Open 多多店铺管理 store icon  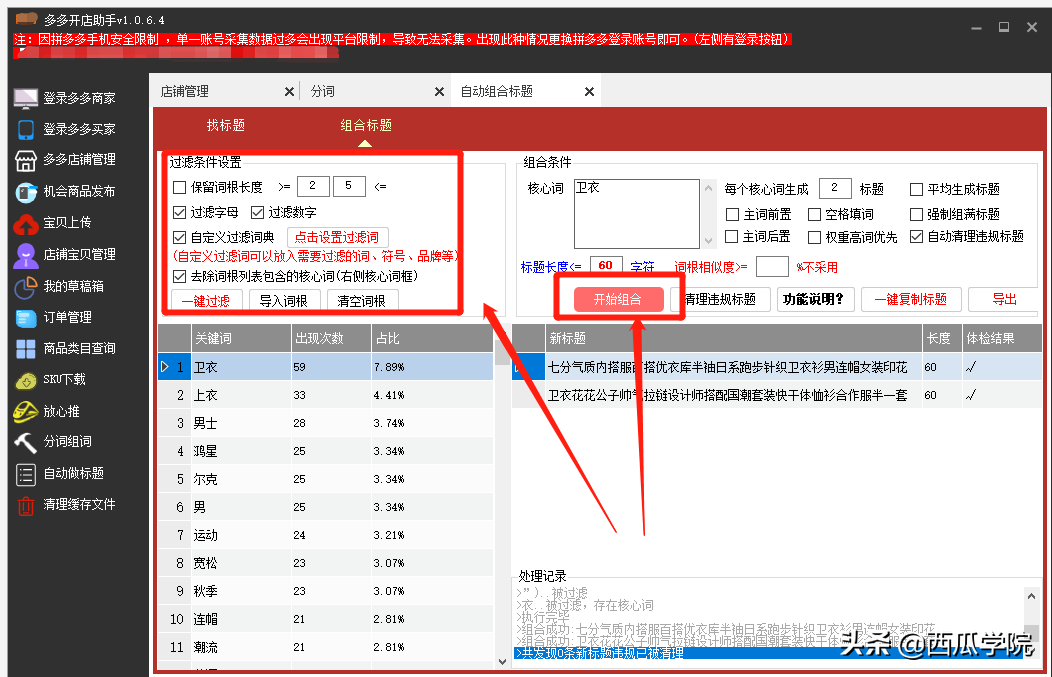click(x=25, y=160)
